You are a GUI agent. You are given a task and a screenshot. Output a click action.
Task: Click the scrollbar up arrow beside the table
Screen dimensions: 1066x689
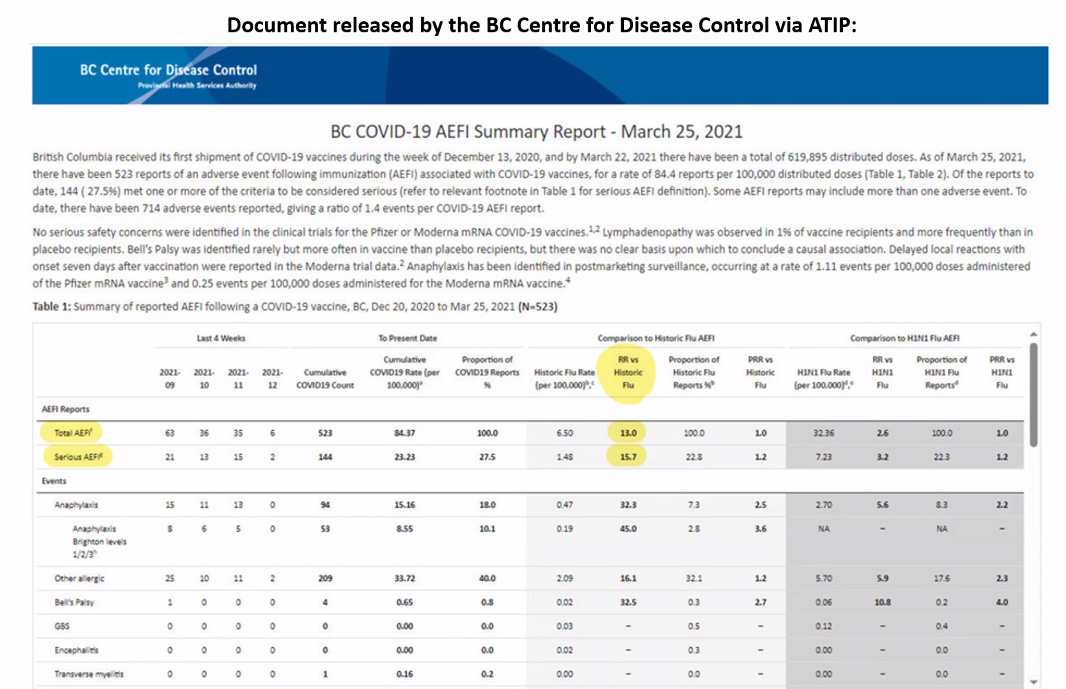[x=1033, y=334]
